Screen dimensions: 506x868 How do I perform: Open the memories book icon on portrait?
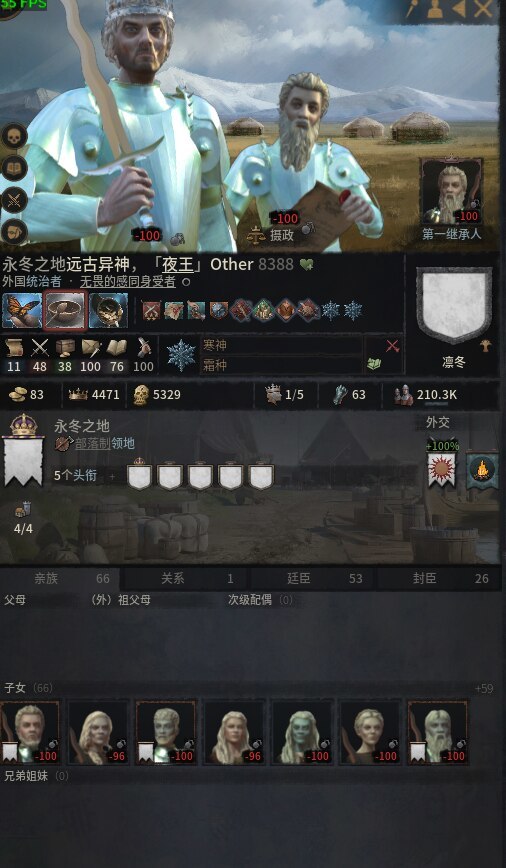click(x=13, y=168)
